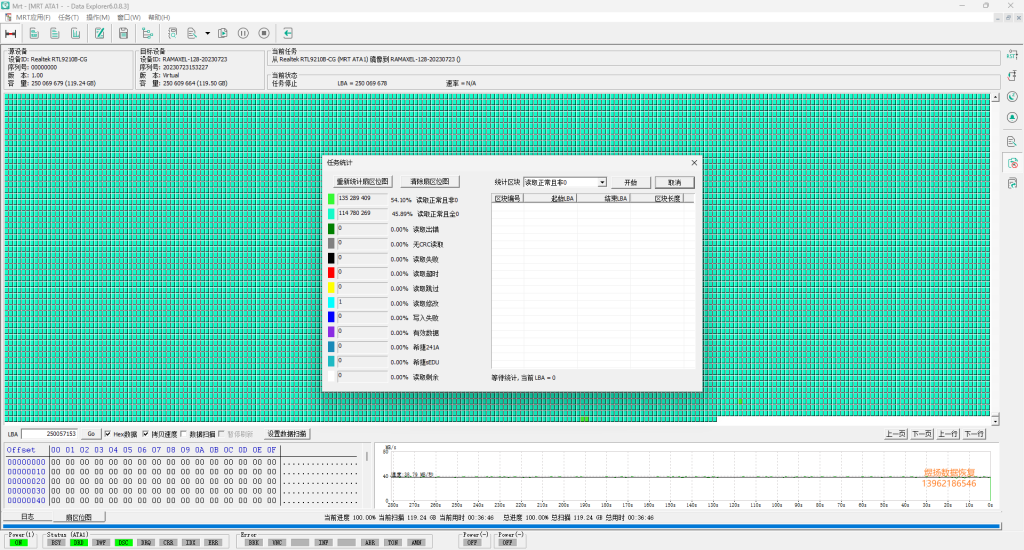Image resolution: width=1024 pixels, height=550 pixels.
Task: Click the first Power(-) OFF indicator
Action: 472,542
